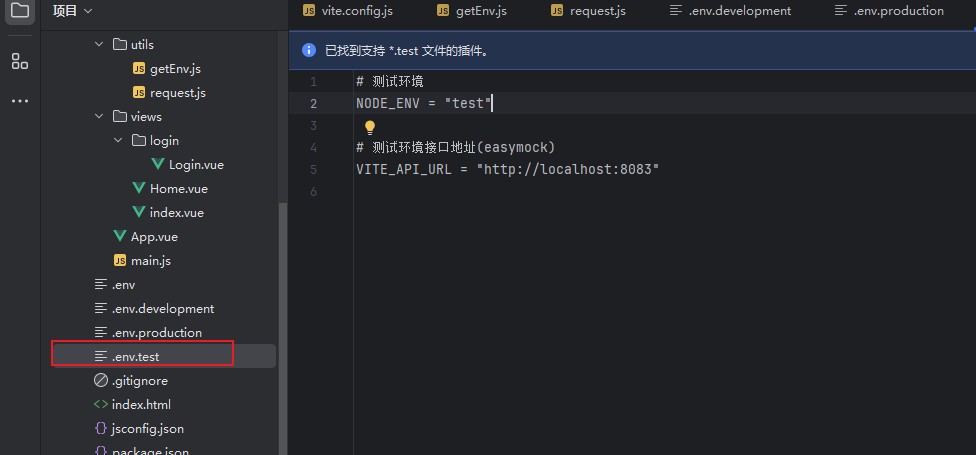Click the JS icon beside main.js
This screenshot has width=976, height=455.
pos(120,260)
